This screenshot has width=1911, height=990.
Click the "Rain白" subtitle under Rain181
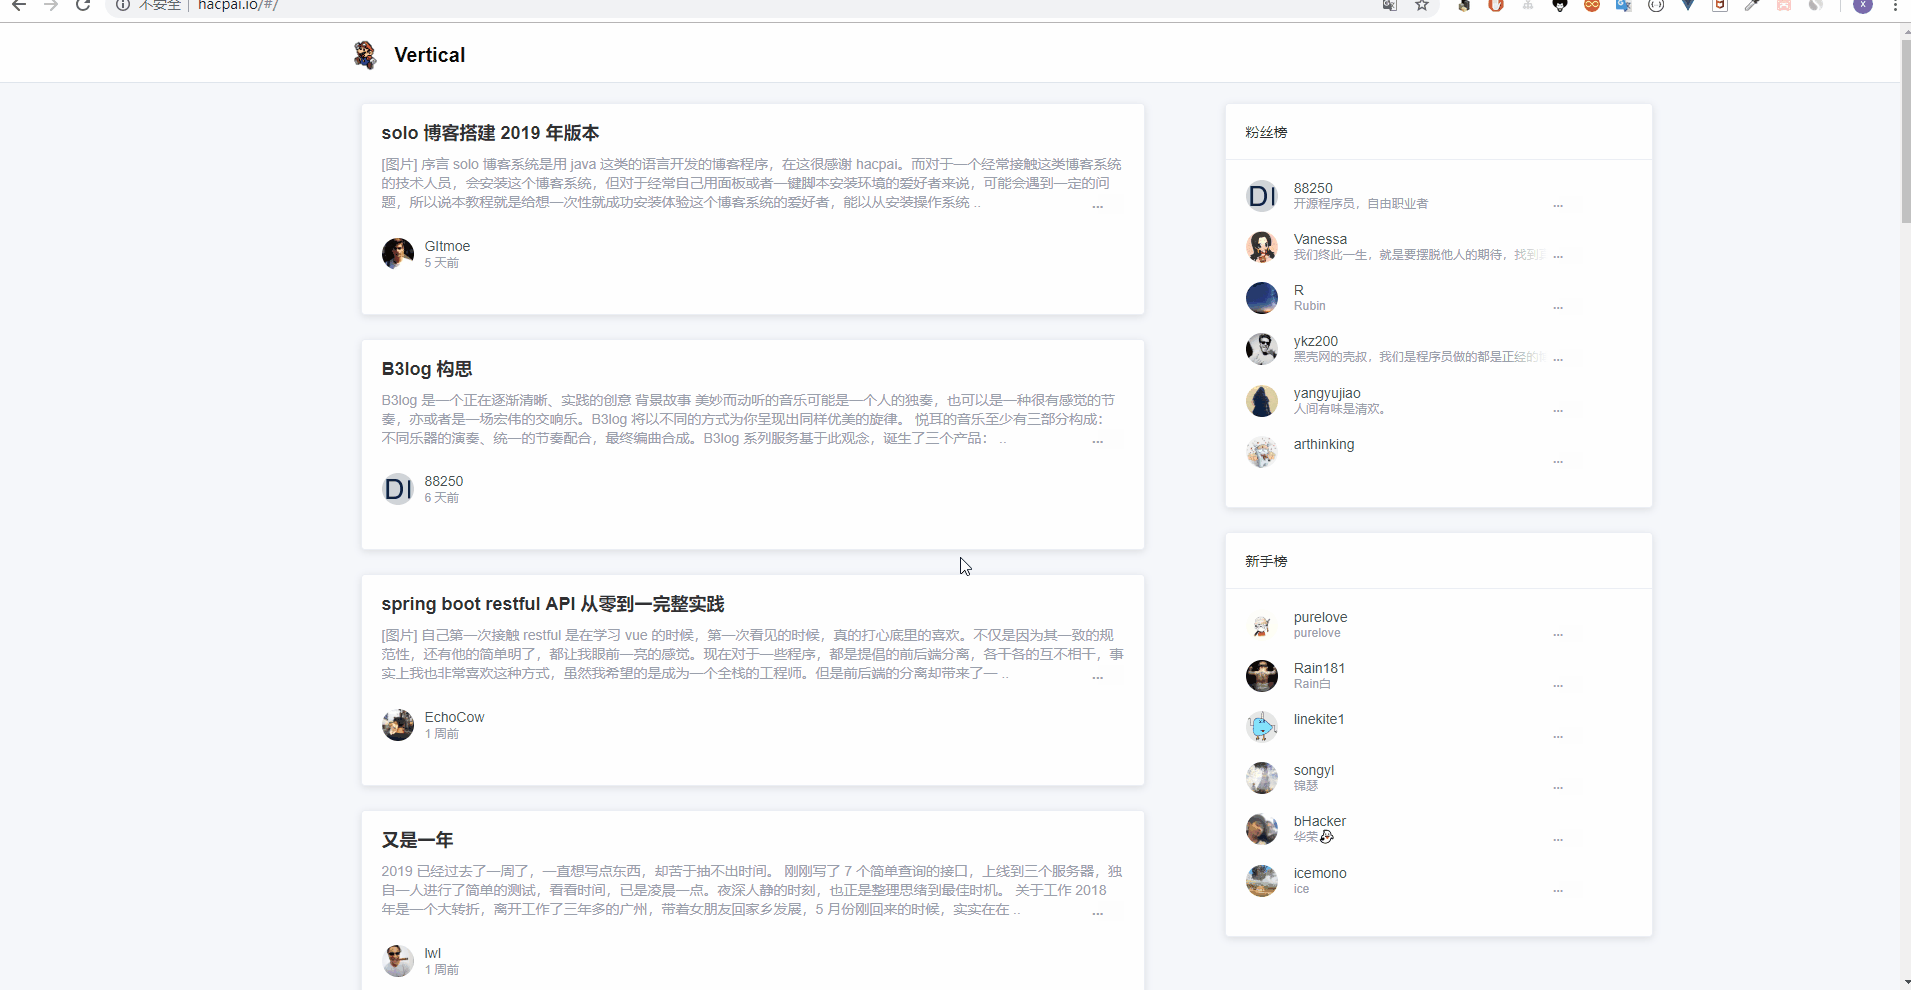pos(1312,684)
